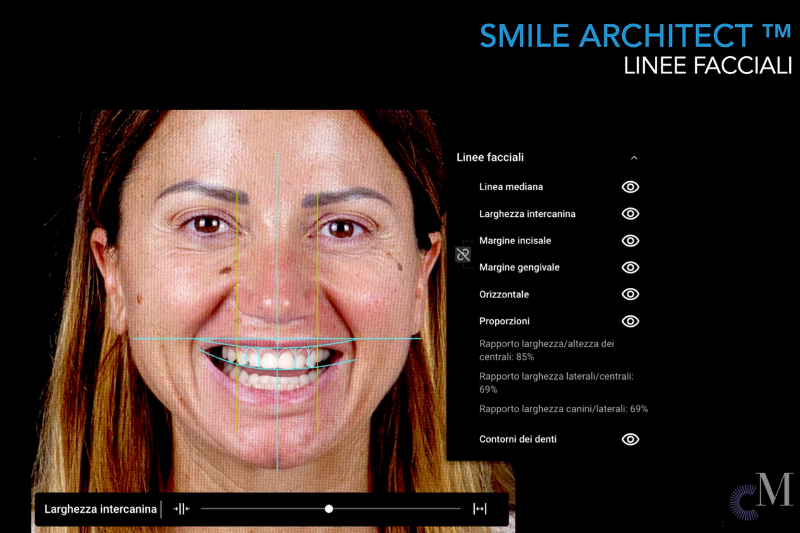
Task: Click the canini/laterali 69% ratio text
Action: tap(563, 409)
